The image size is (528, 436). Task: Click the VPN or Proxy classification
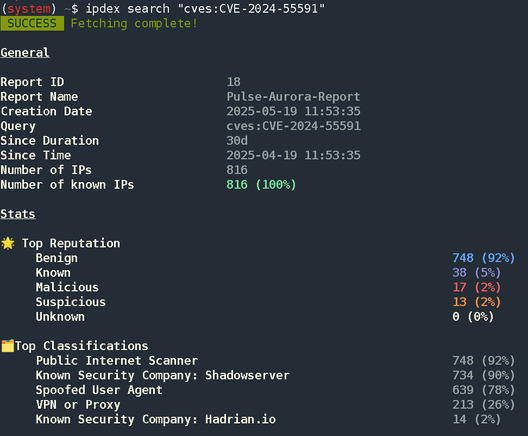coord(78,405)
